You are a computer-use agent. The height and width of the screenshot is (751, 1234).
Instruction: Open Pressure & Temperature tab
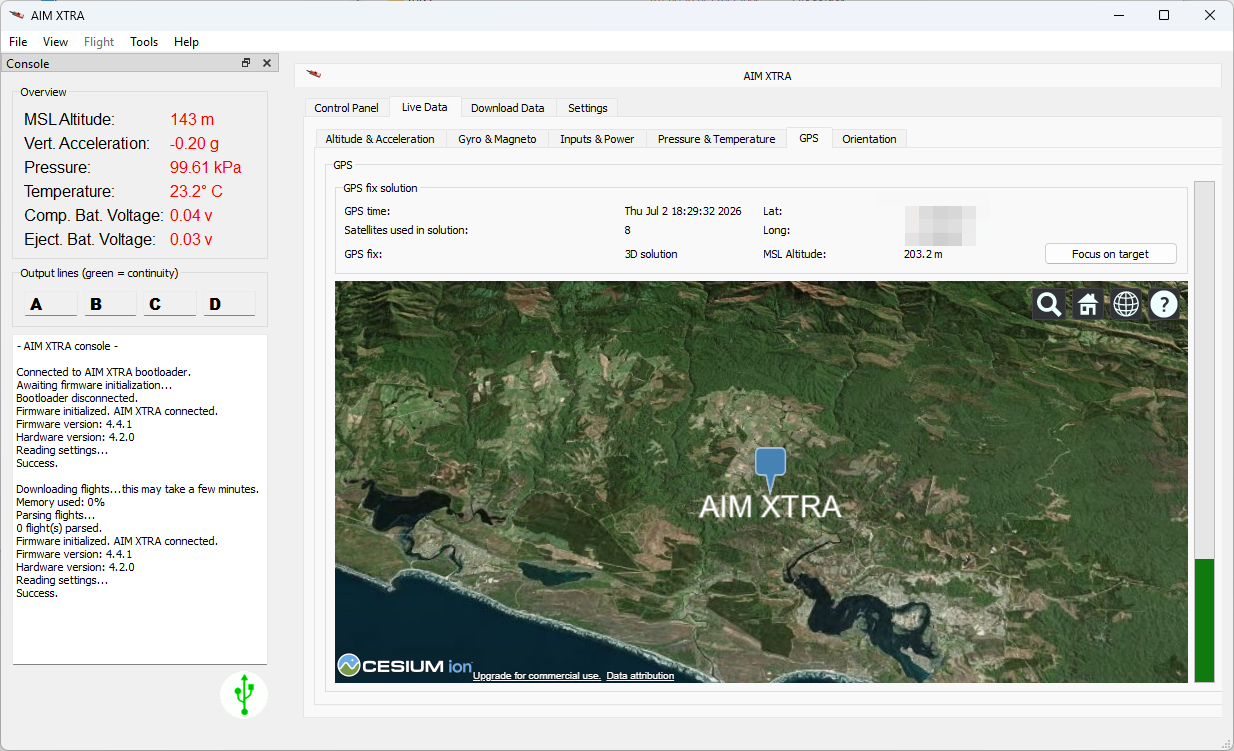point(716,139)
